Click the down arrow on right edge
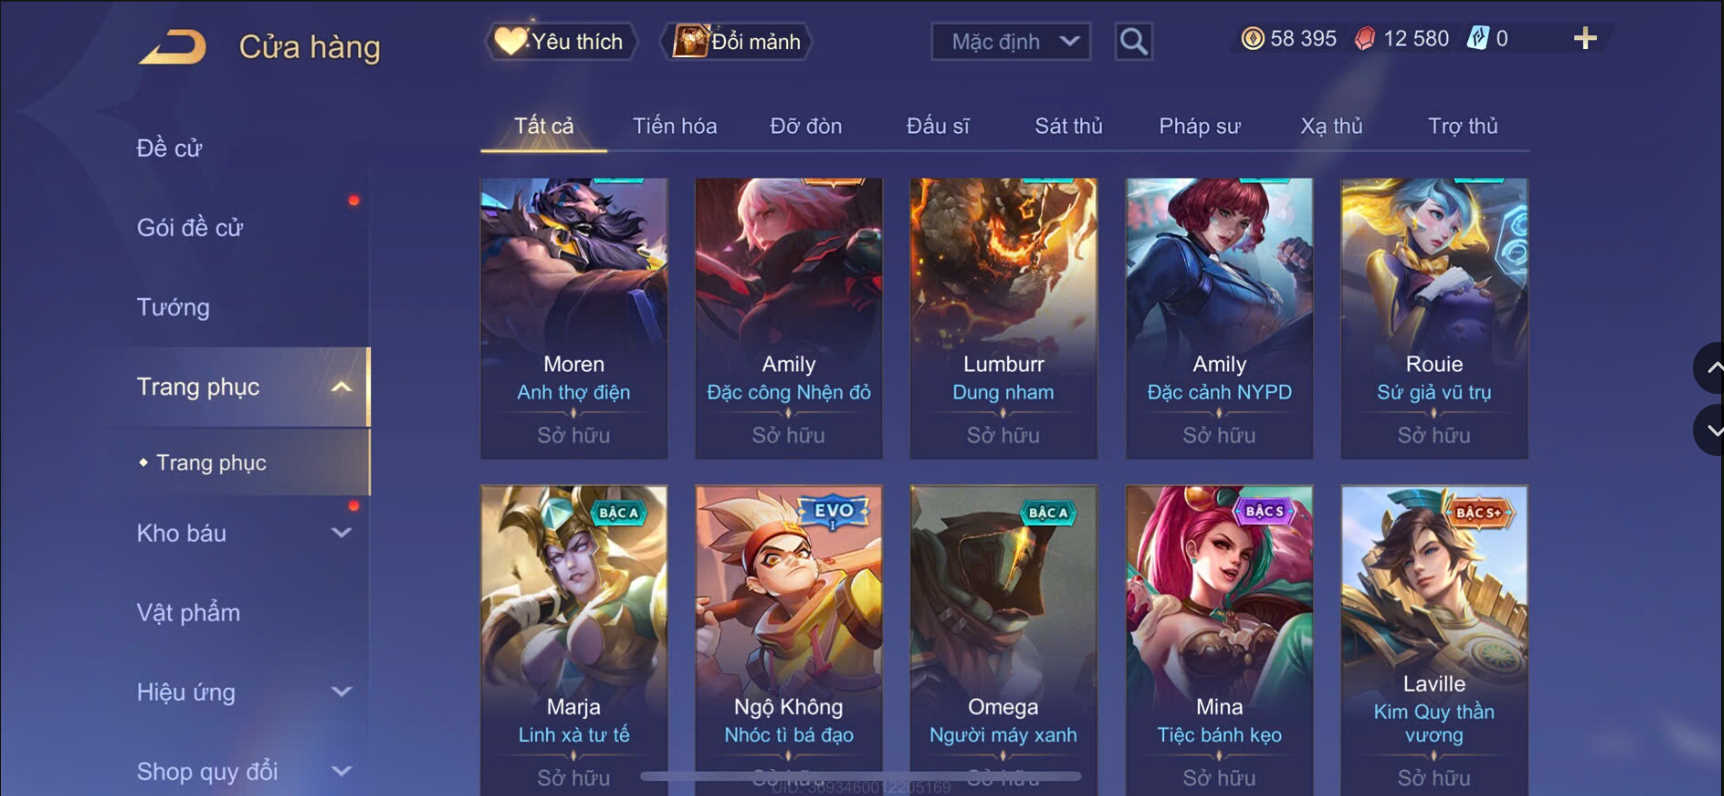This screenshot has width=1724, height=796. (1712, 431)
